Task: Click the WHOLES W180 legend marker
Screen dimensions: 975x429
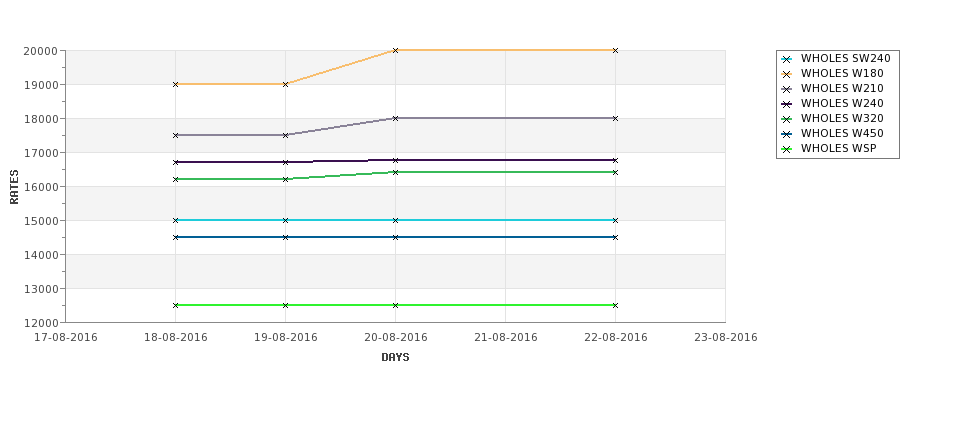Action: pos(787,74)
